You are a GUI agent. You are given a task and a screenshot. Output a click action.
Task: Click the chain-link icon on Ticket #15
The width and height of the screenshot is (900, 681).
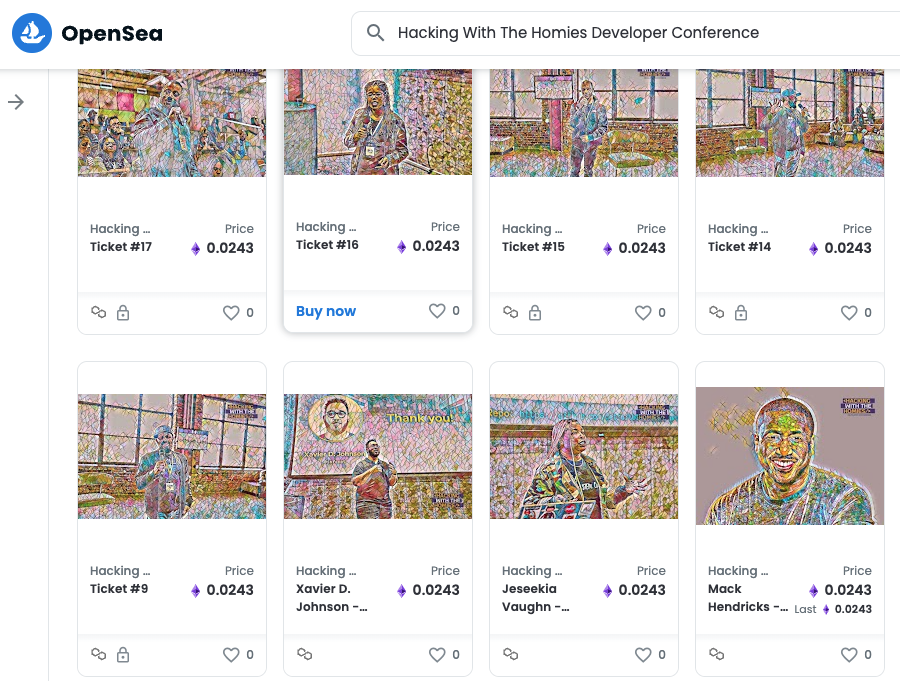pyautogui.click(x=510, y=312)
